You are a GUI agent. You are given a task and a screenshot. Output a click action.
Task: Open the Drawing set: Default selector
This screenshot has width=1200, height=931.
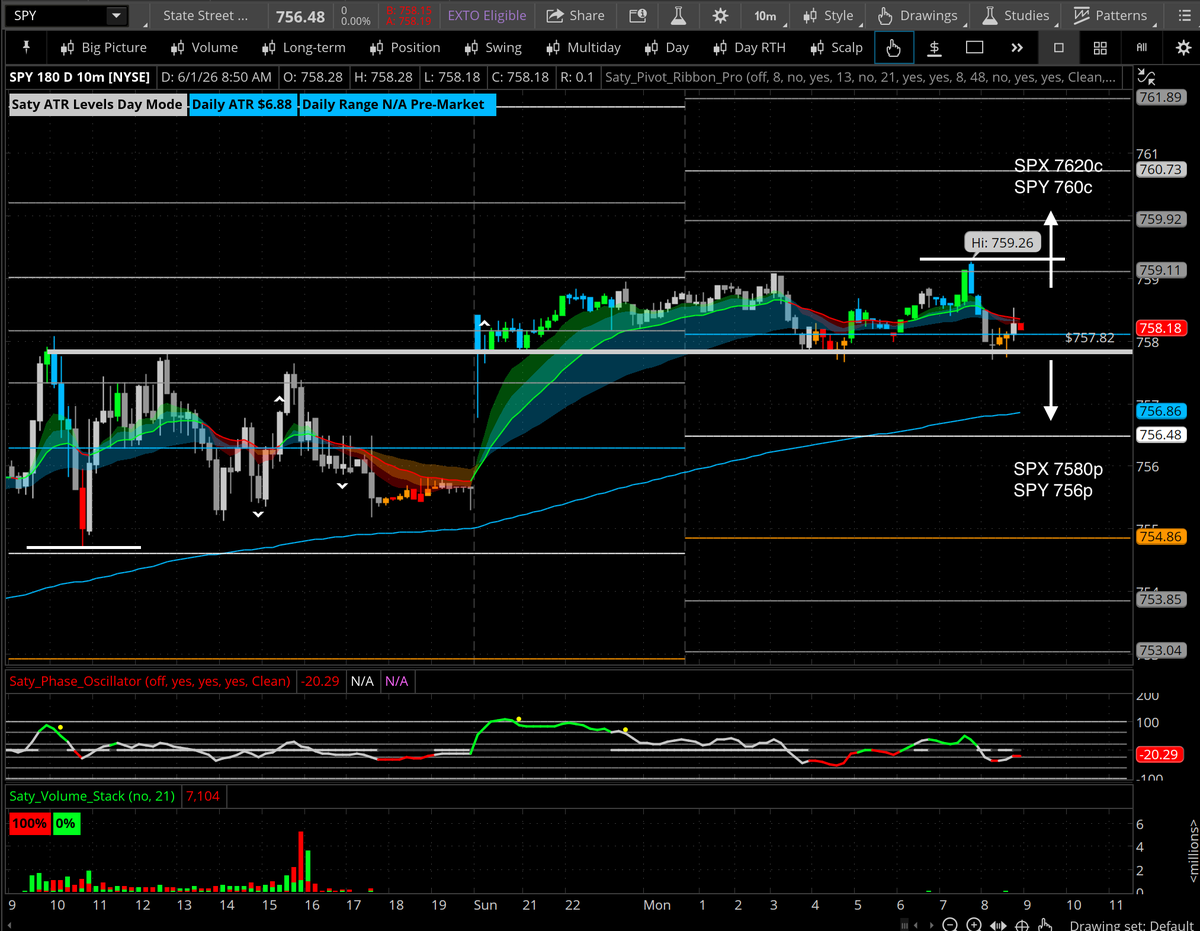coord(1131,925)
